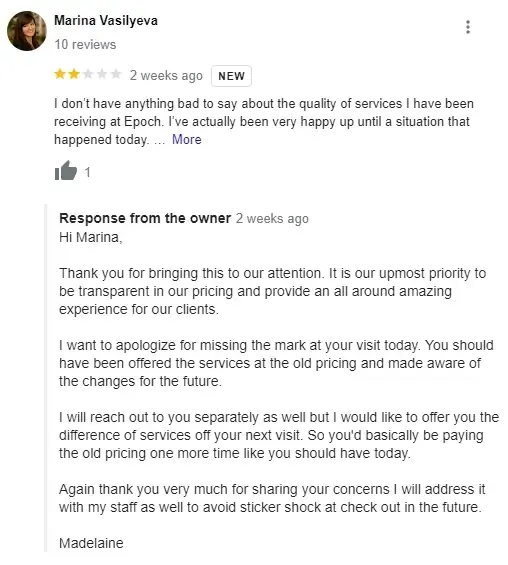Screen dimensions: 508x565
Task: Click the review's 2 weeks ago timestamp
Action: 166,75
